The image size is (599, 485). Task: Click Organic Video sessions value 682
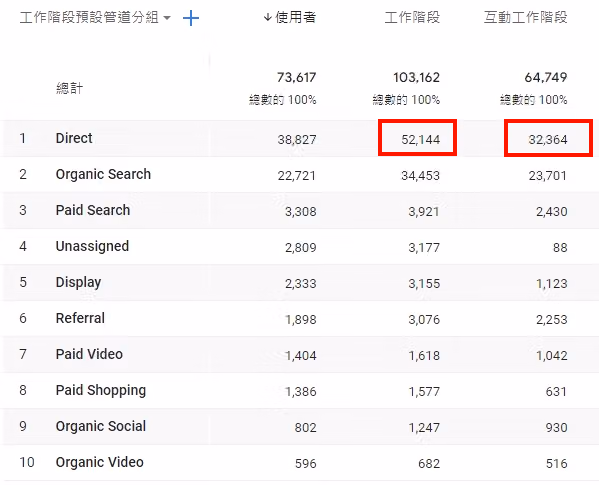[x=429, y=464]
